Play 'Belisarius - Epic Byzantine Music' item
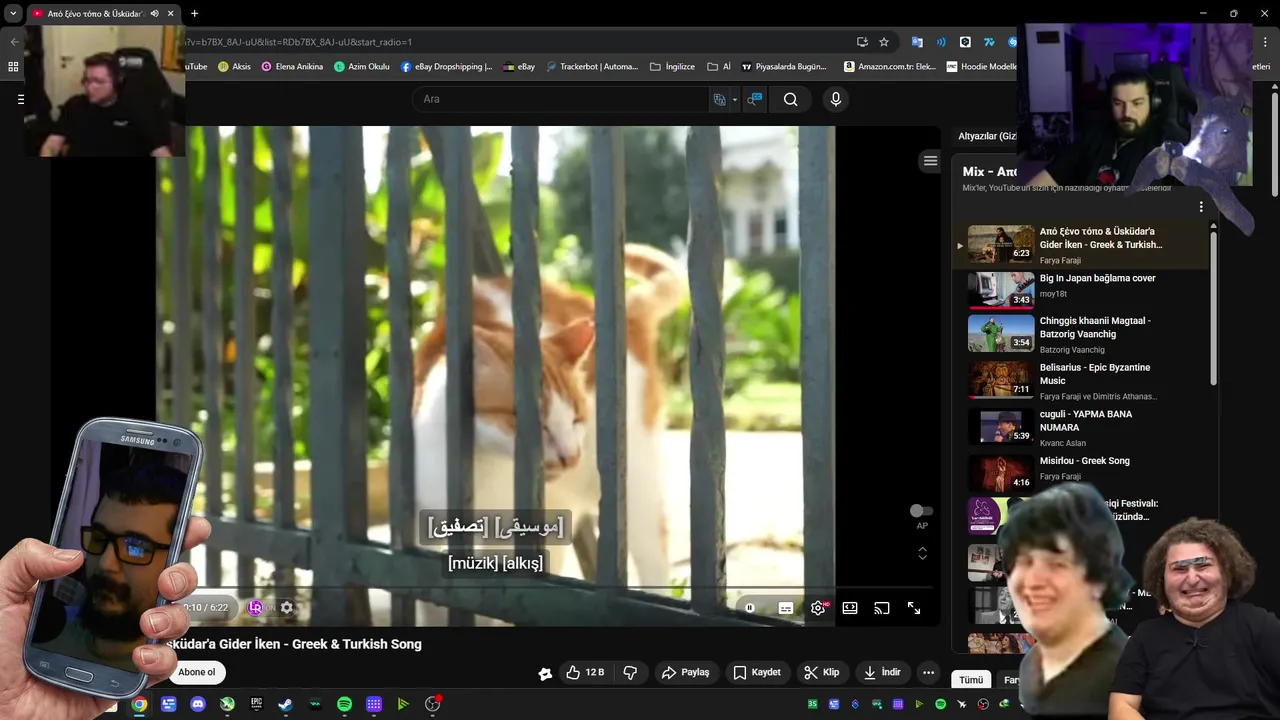Screen dimensions: 1280x720 click(1080, 381)
